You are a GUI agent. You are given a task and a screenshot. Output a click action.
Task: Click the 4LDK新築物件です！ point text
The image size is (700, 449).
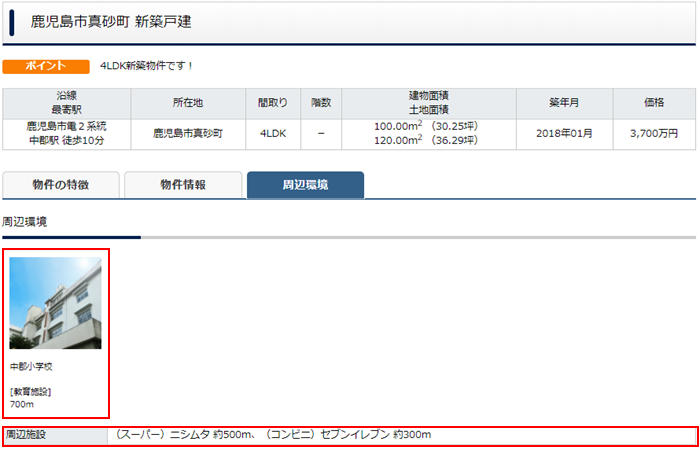coord(147,66)
